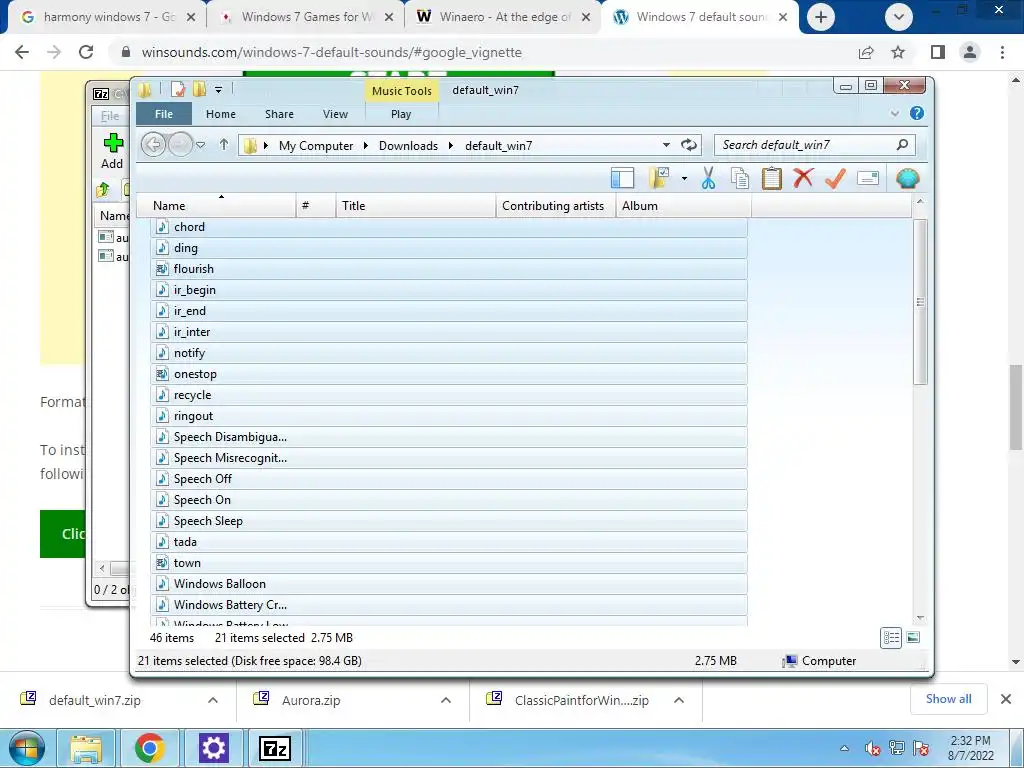Click Show all downloads button

point(948,699)
